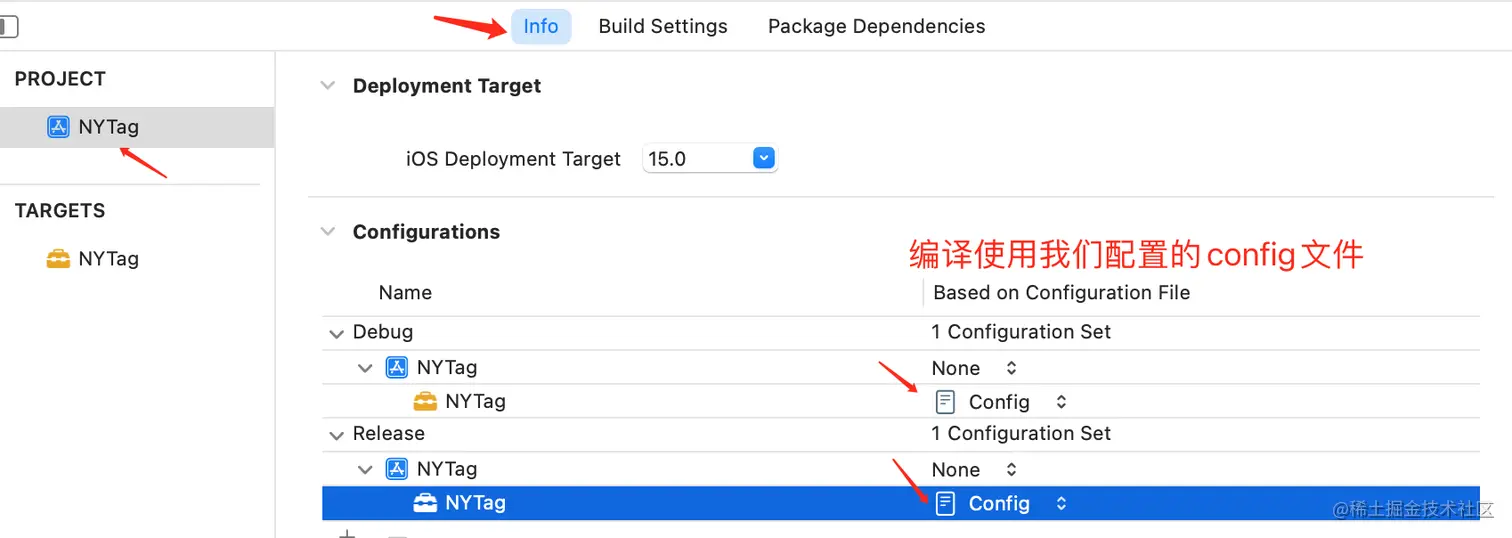Click the Config file icon in Debug row
The height and width of the screenshot is (538, 1512).
pyautogui.click(x=944, y=401)
